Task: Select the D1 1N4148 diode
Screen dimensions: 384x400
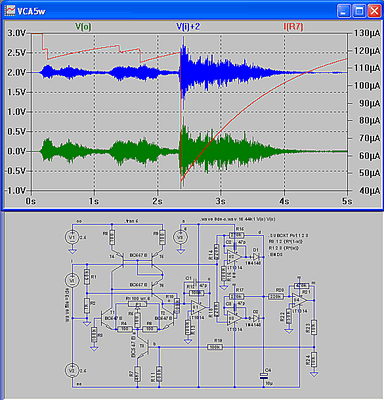Action: click(256, 257)
